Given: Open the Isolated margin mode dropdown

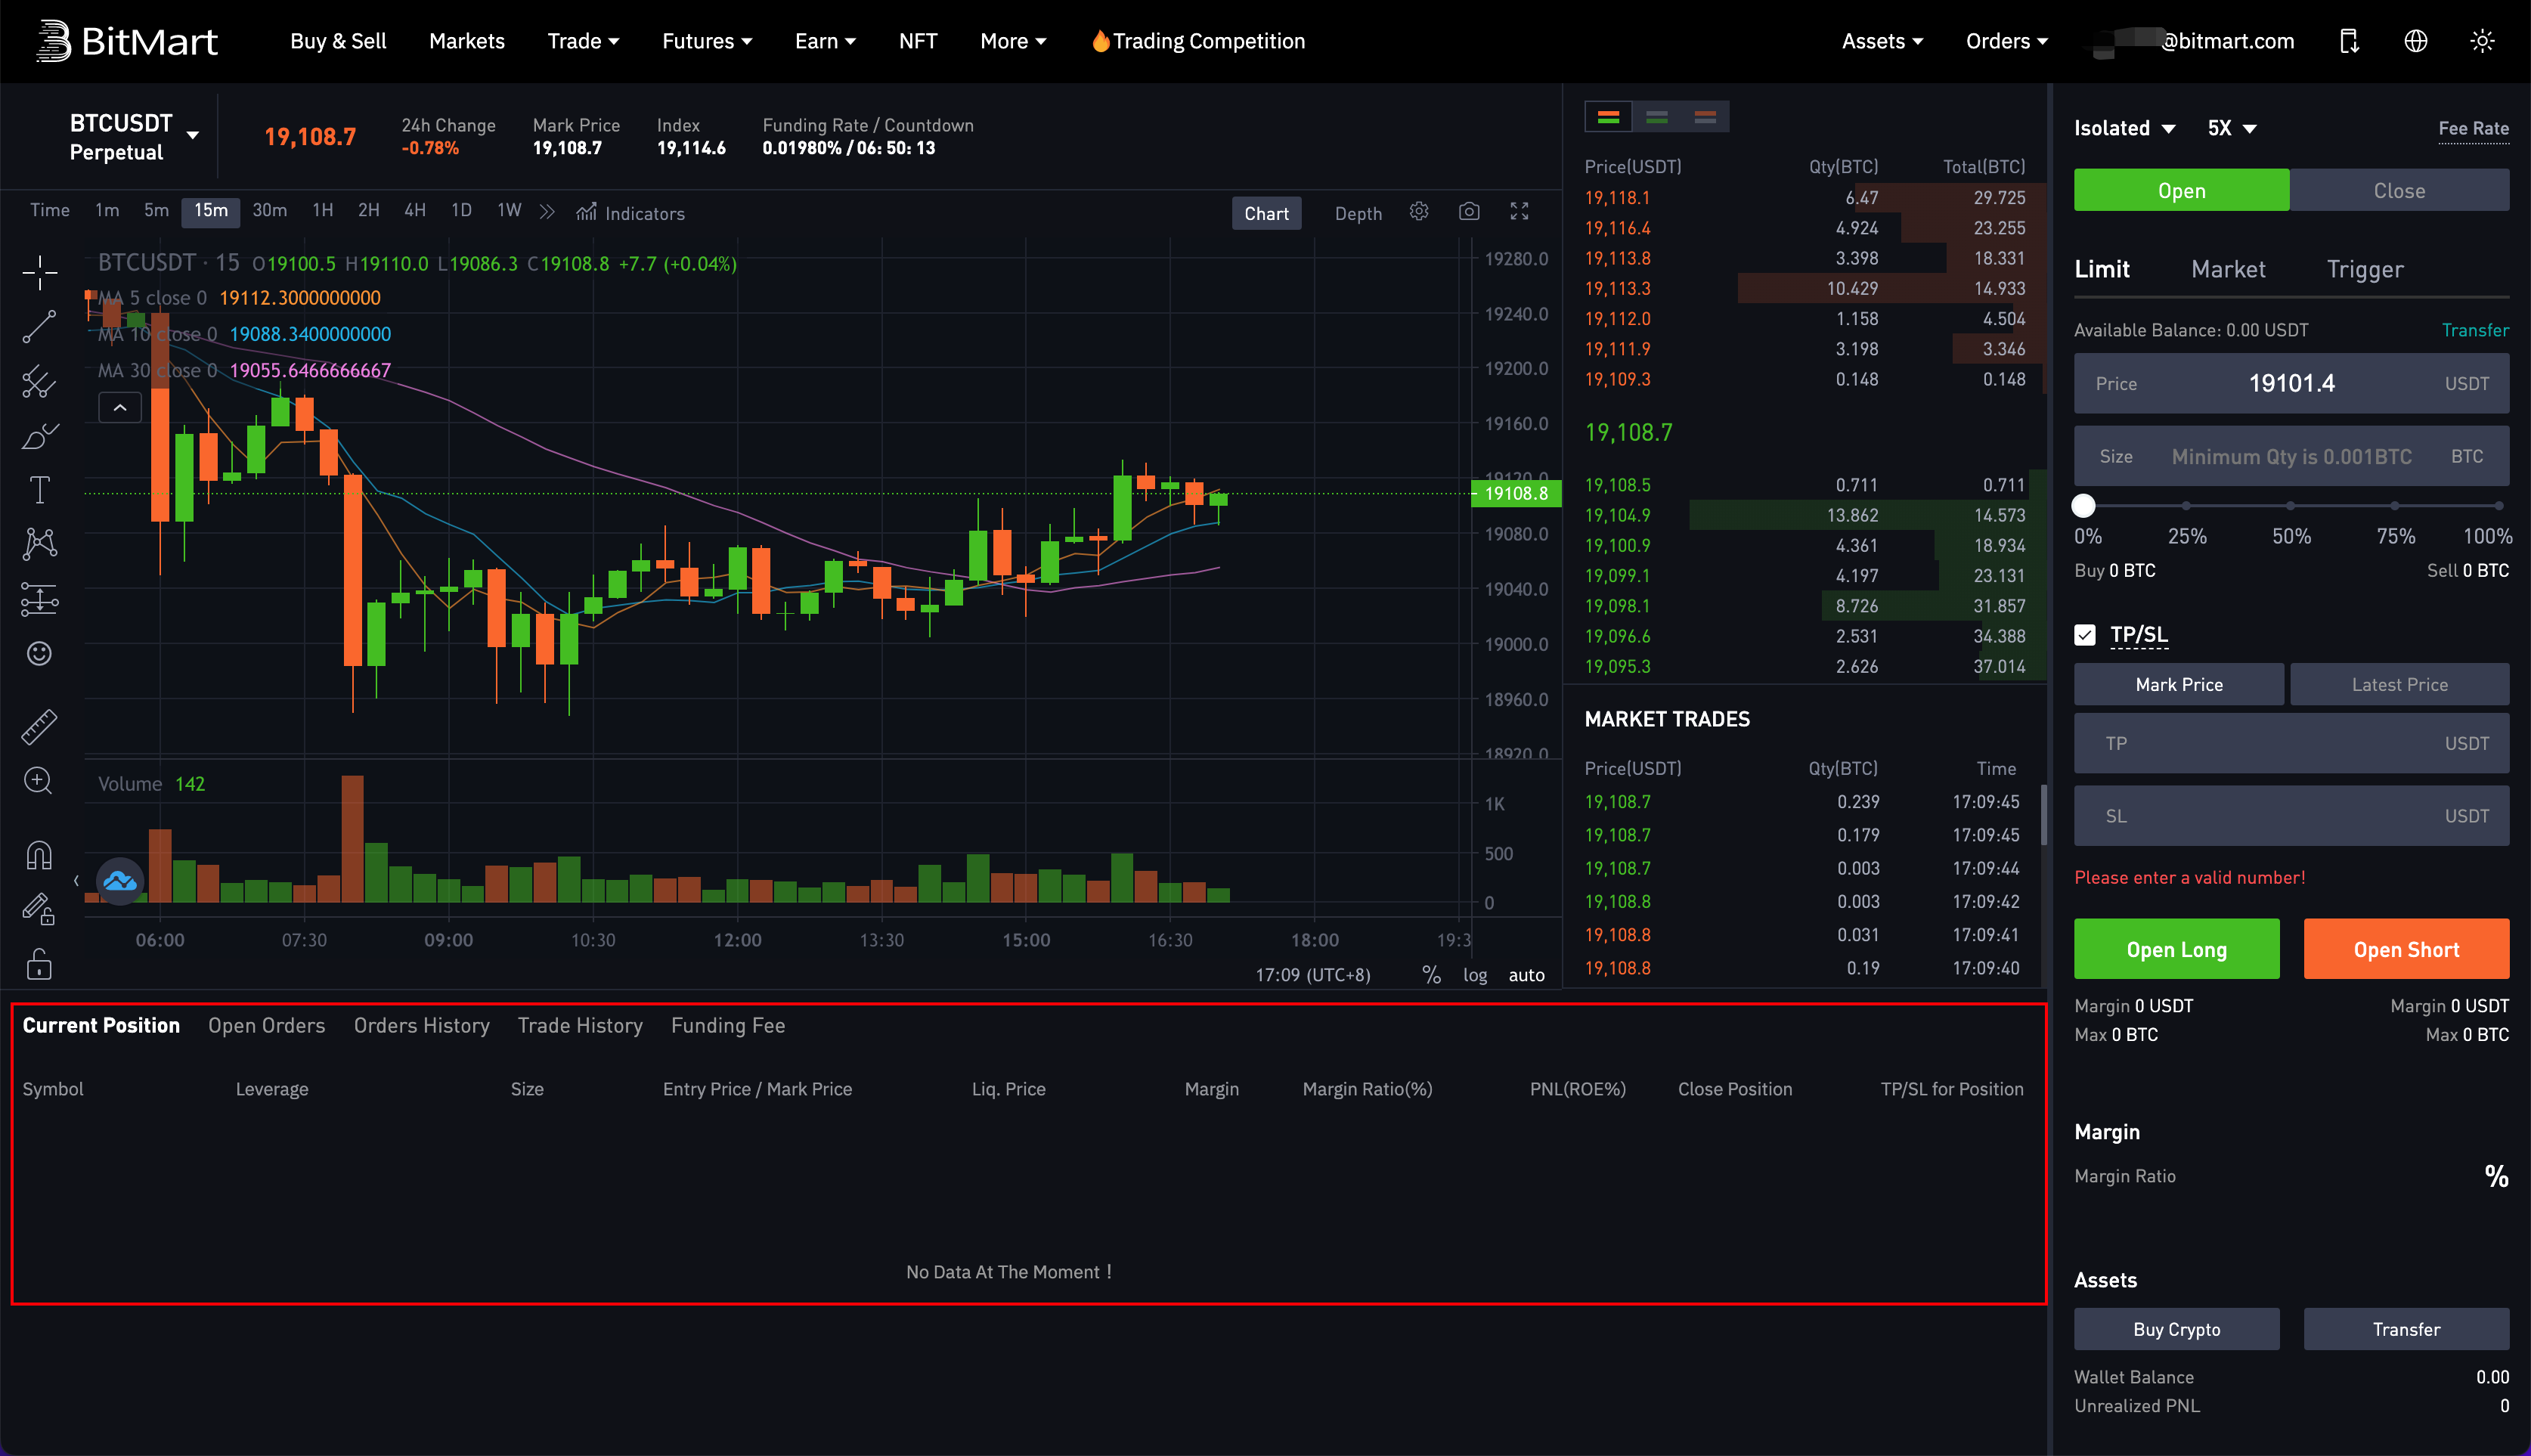Looking at the screenshot, I should [2124, 128].
